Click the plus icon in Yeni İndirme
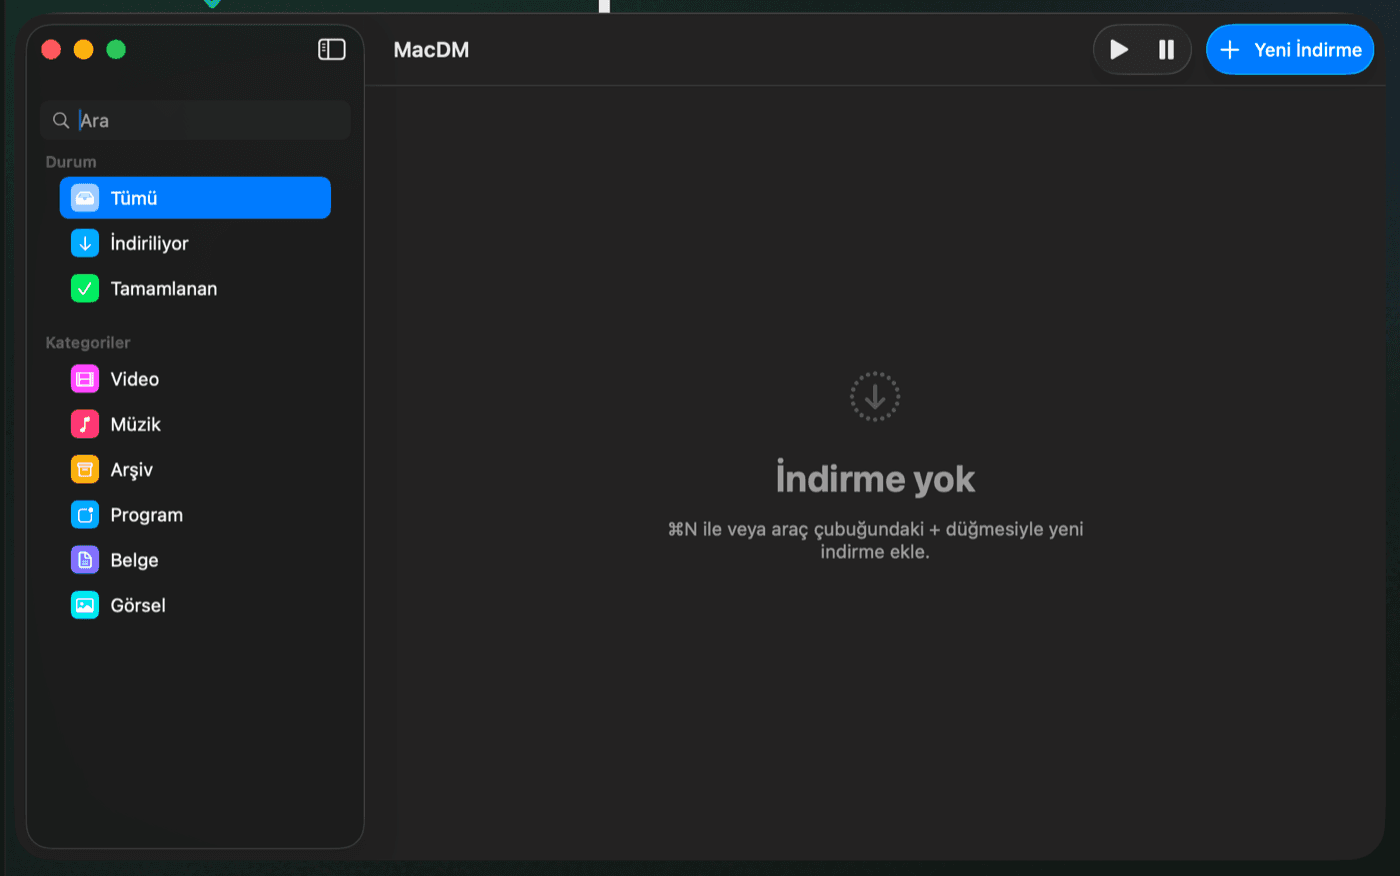 (x=1230, y=49)
